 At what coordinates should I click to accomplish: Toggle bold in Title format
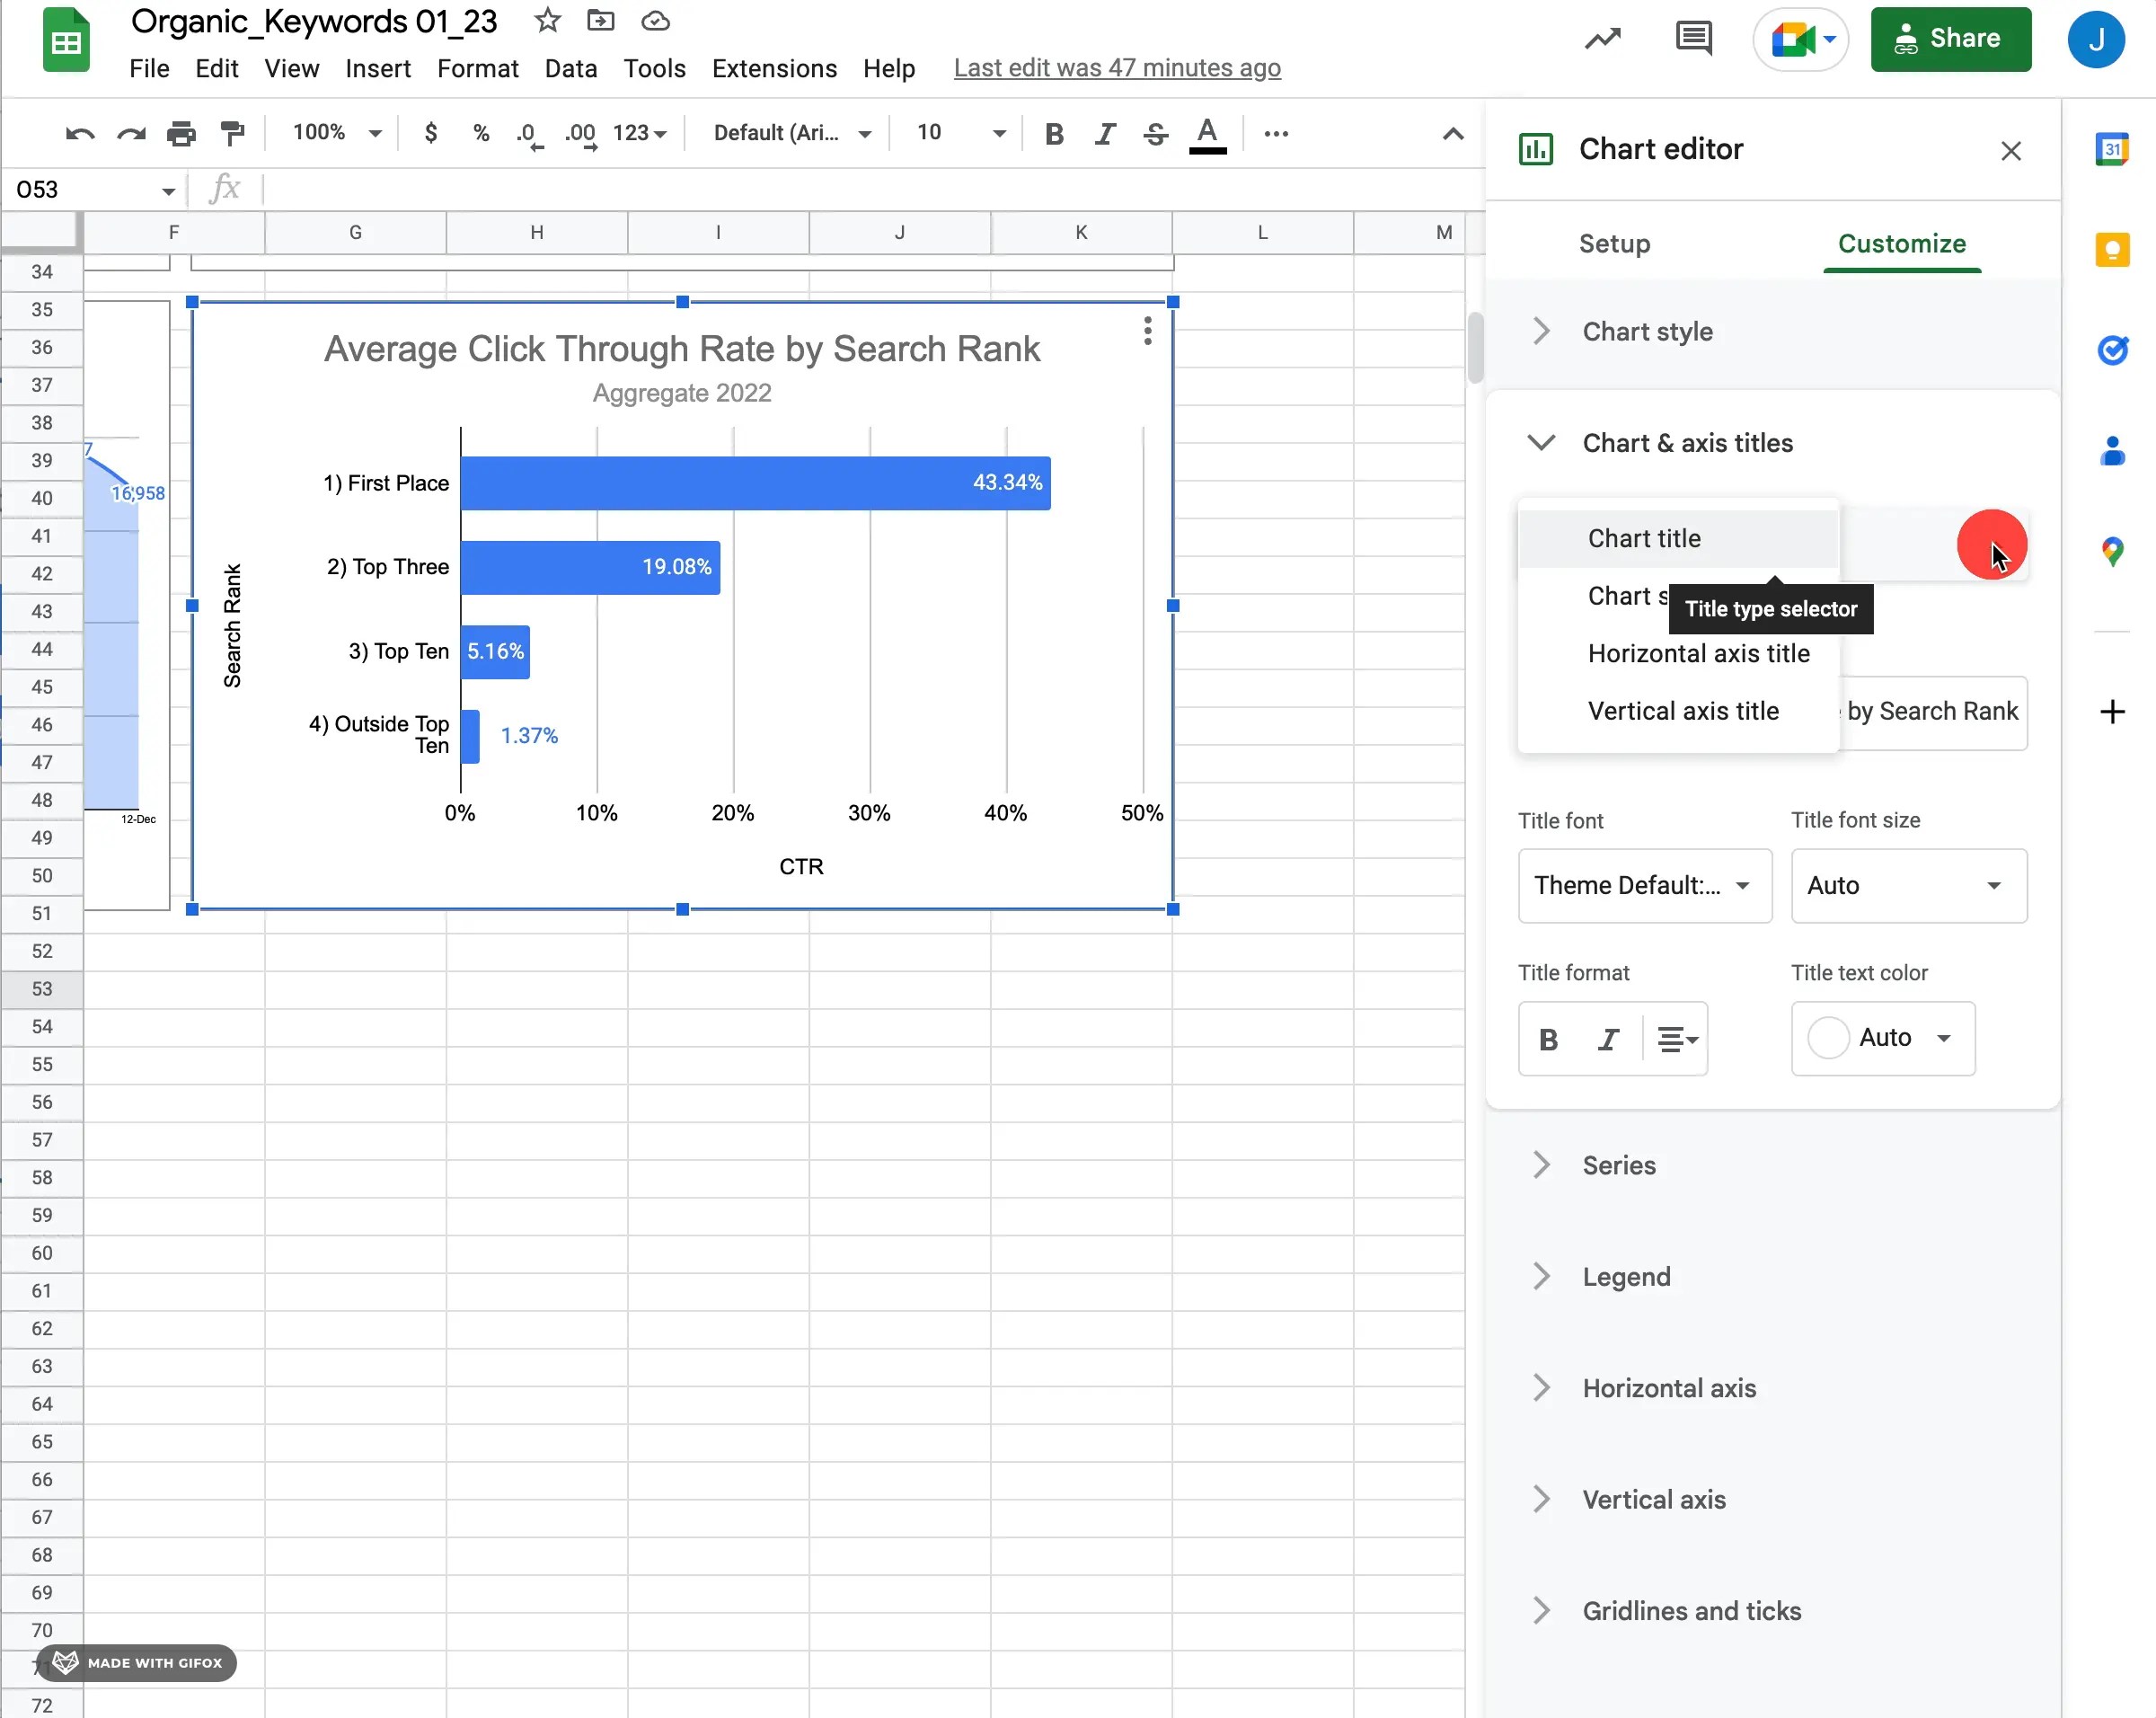(x=1548, y=1039)
